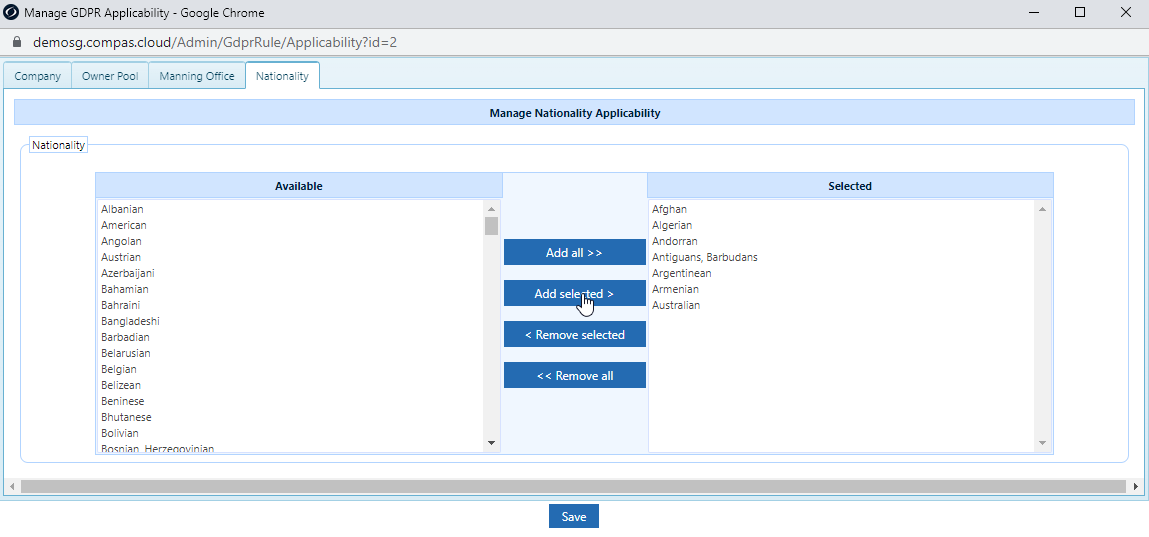Click the Available list scrollbar thumb
Viewport: 1149px width, 537px height.
click(x=492, y=226)
